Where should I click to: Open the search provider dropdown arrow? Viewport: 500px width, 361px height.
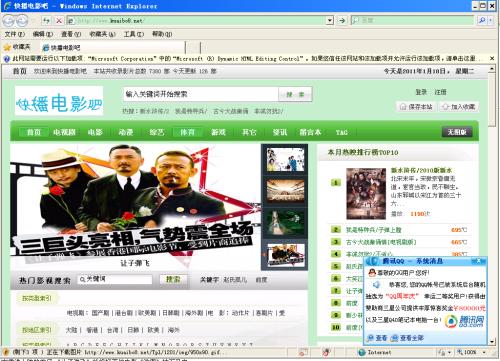pyautogui.click(x=490, y=21)
